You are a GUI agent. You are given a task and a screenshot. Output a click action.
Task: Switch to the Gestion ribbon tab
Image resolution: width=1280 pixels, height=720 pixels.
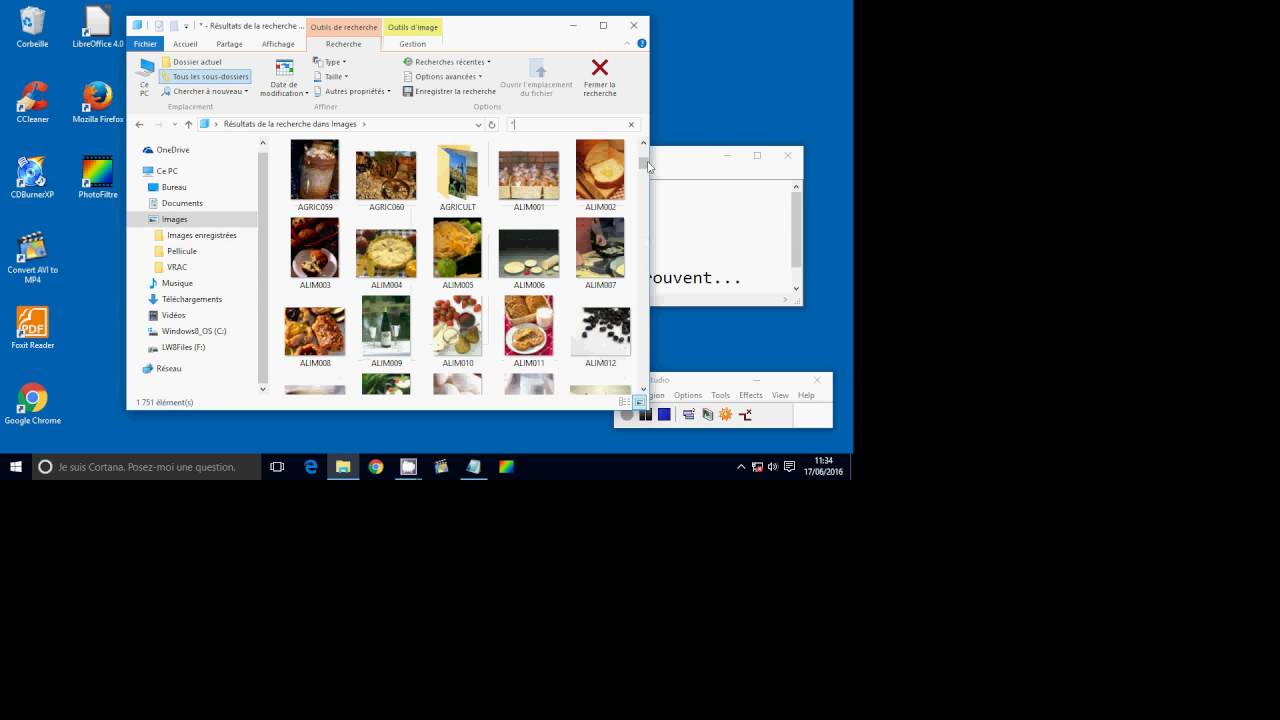413,44
